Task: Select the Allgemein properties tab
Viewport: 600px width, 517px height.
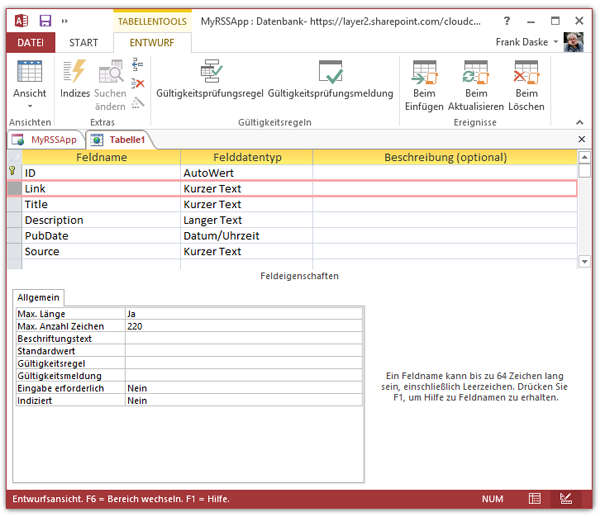Action: pos(39,297)
